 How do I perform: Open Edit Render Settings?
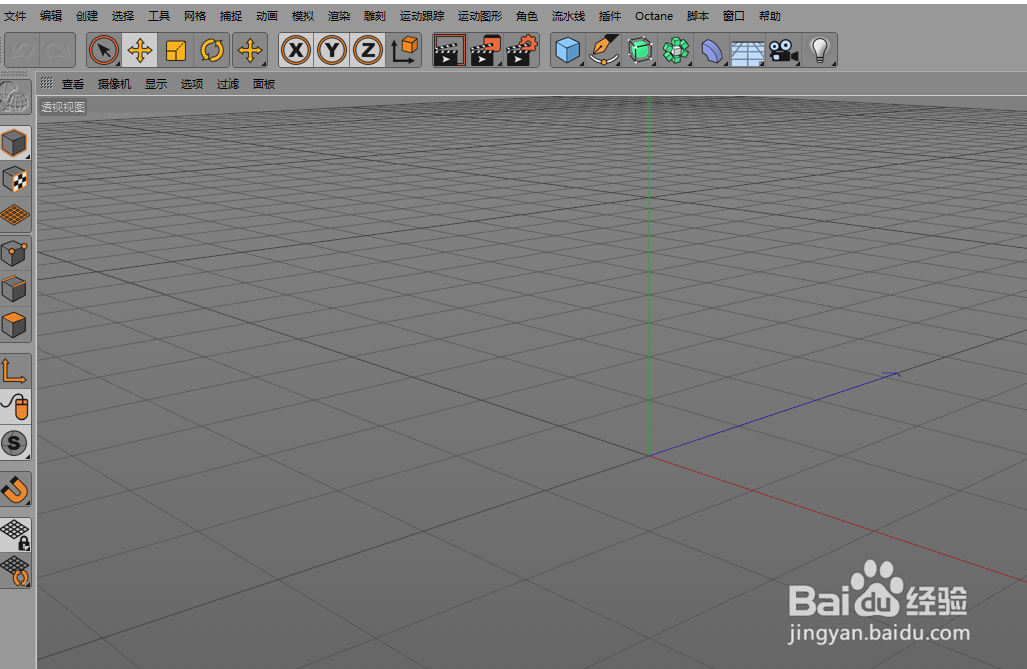click(522, 50)
